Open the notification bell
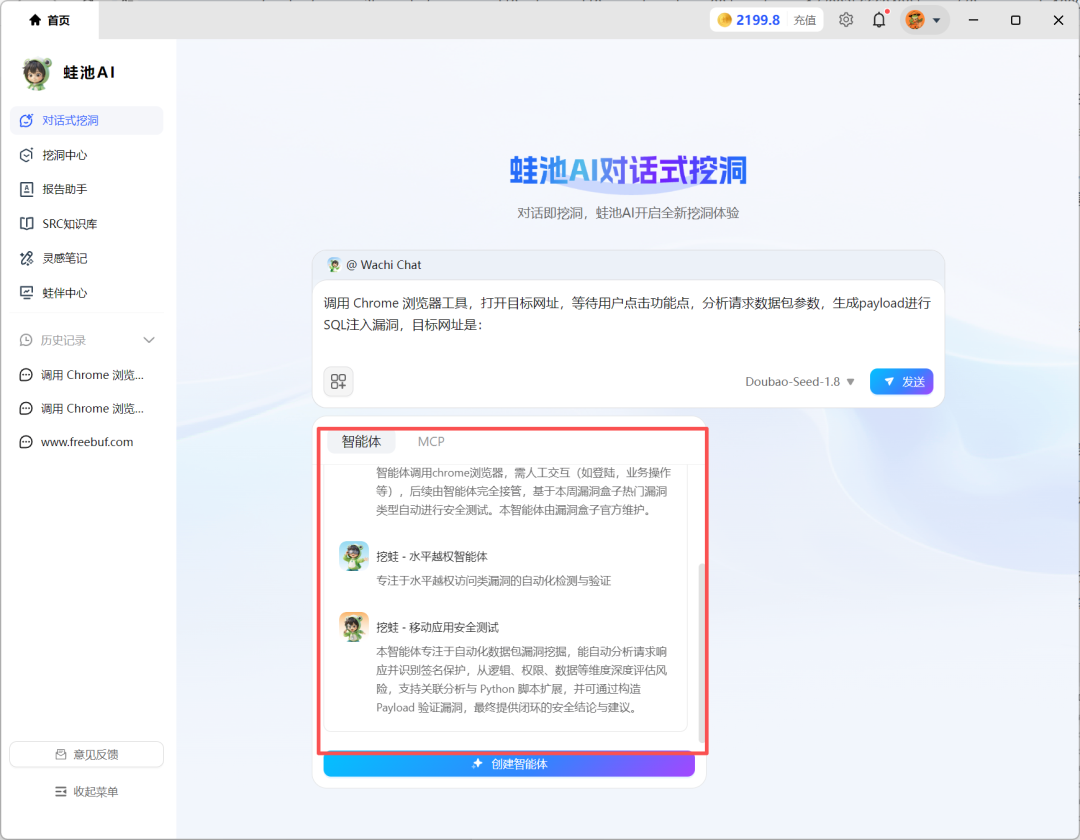 (878, 19)
